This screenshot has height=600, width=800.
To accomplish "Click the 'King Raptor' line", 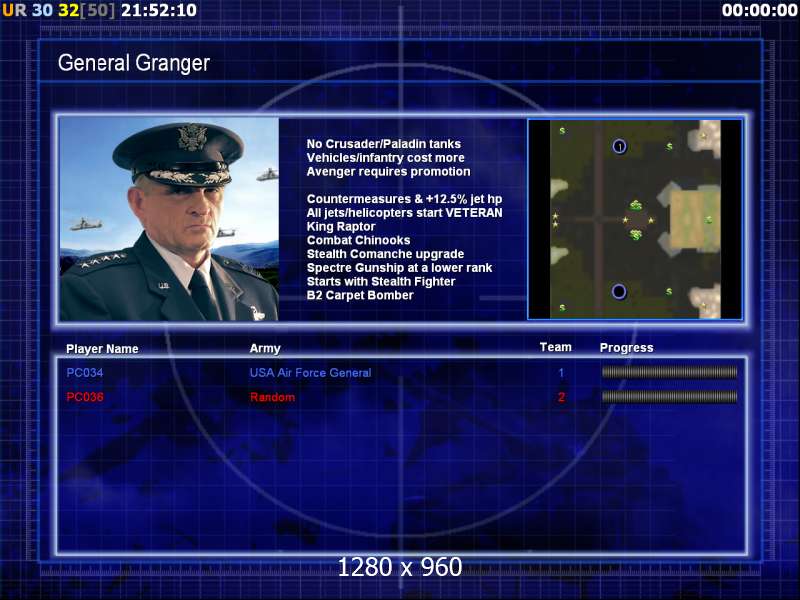I will click(x=341, y=227).
